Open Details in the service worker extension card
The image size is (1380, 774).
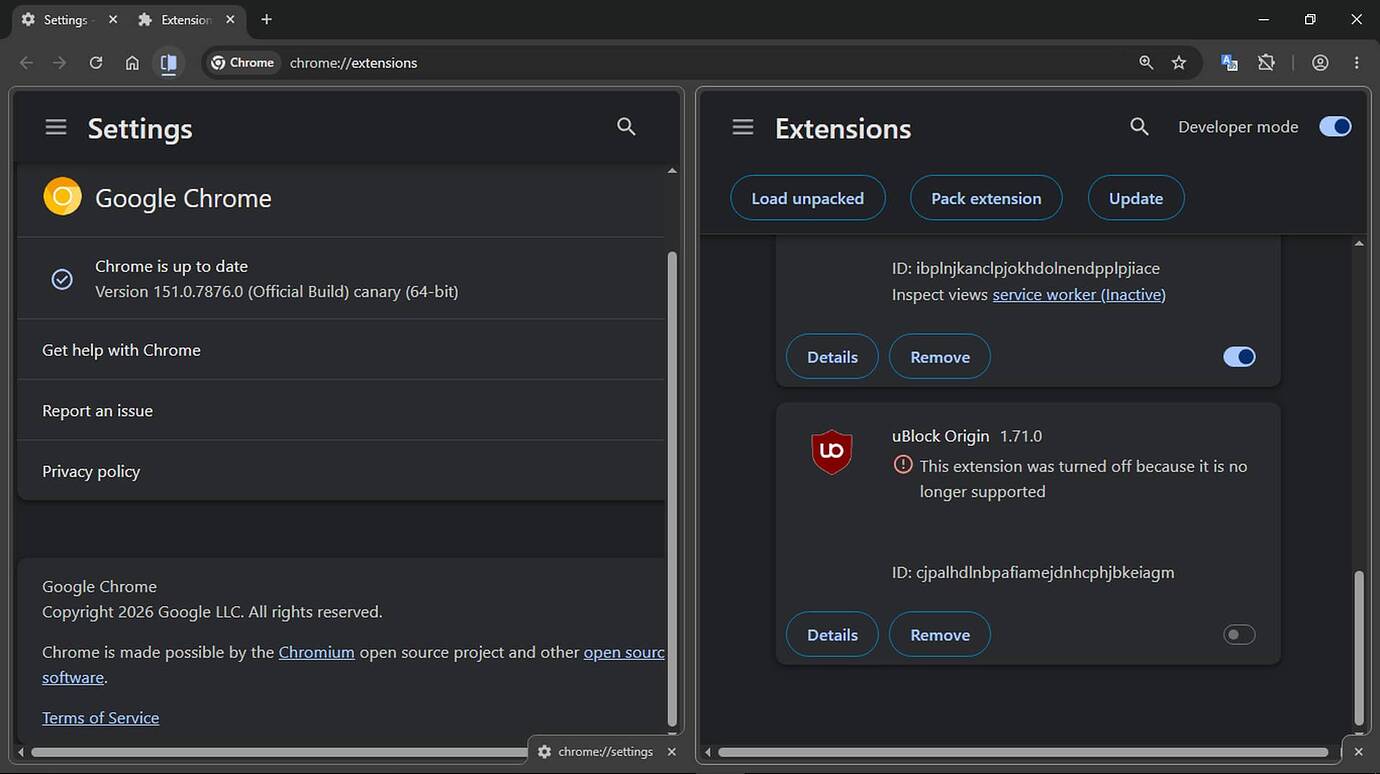832,357
